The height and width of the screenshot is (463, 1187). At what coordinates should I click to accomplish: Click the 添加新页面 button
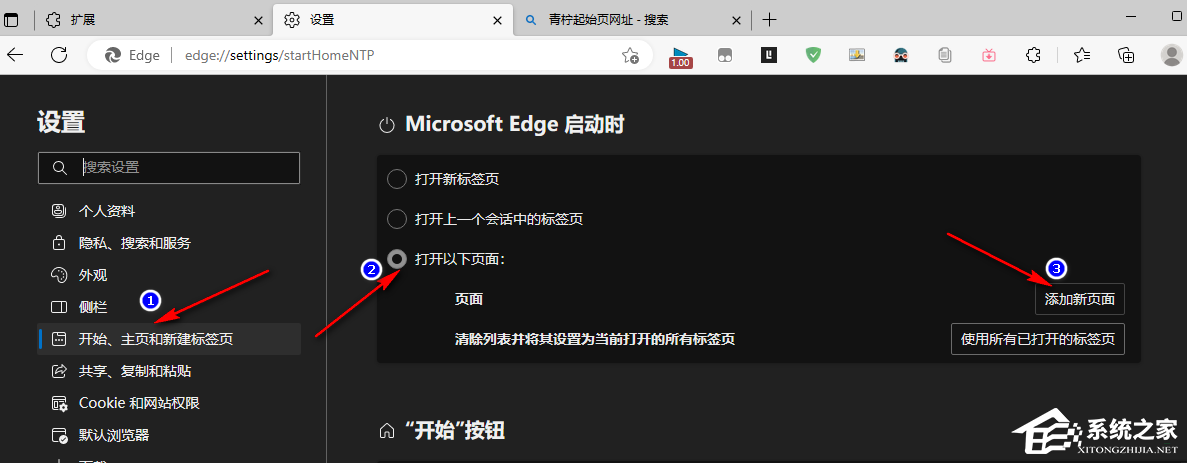[x=1079, y=299]
